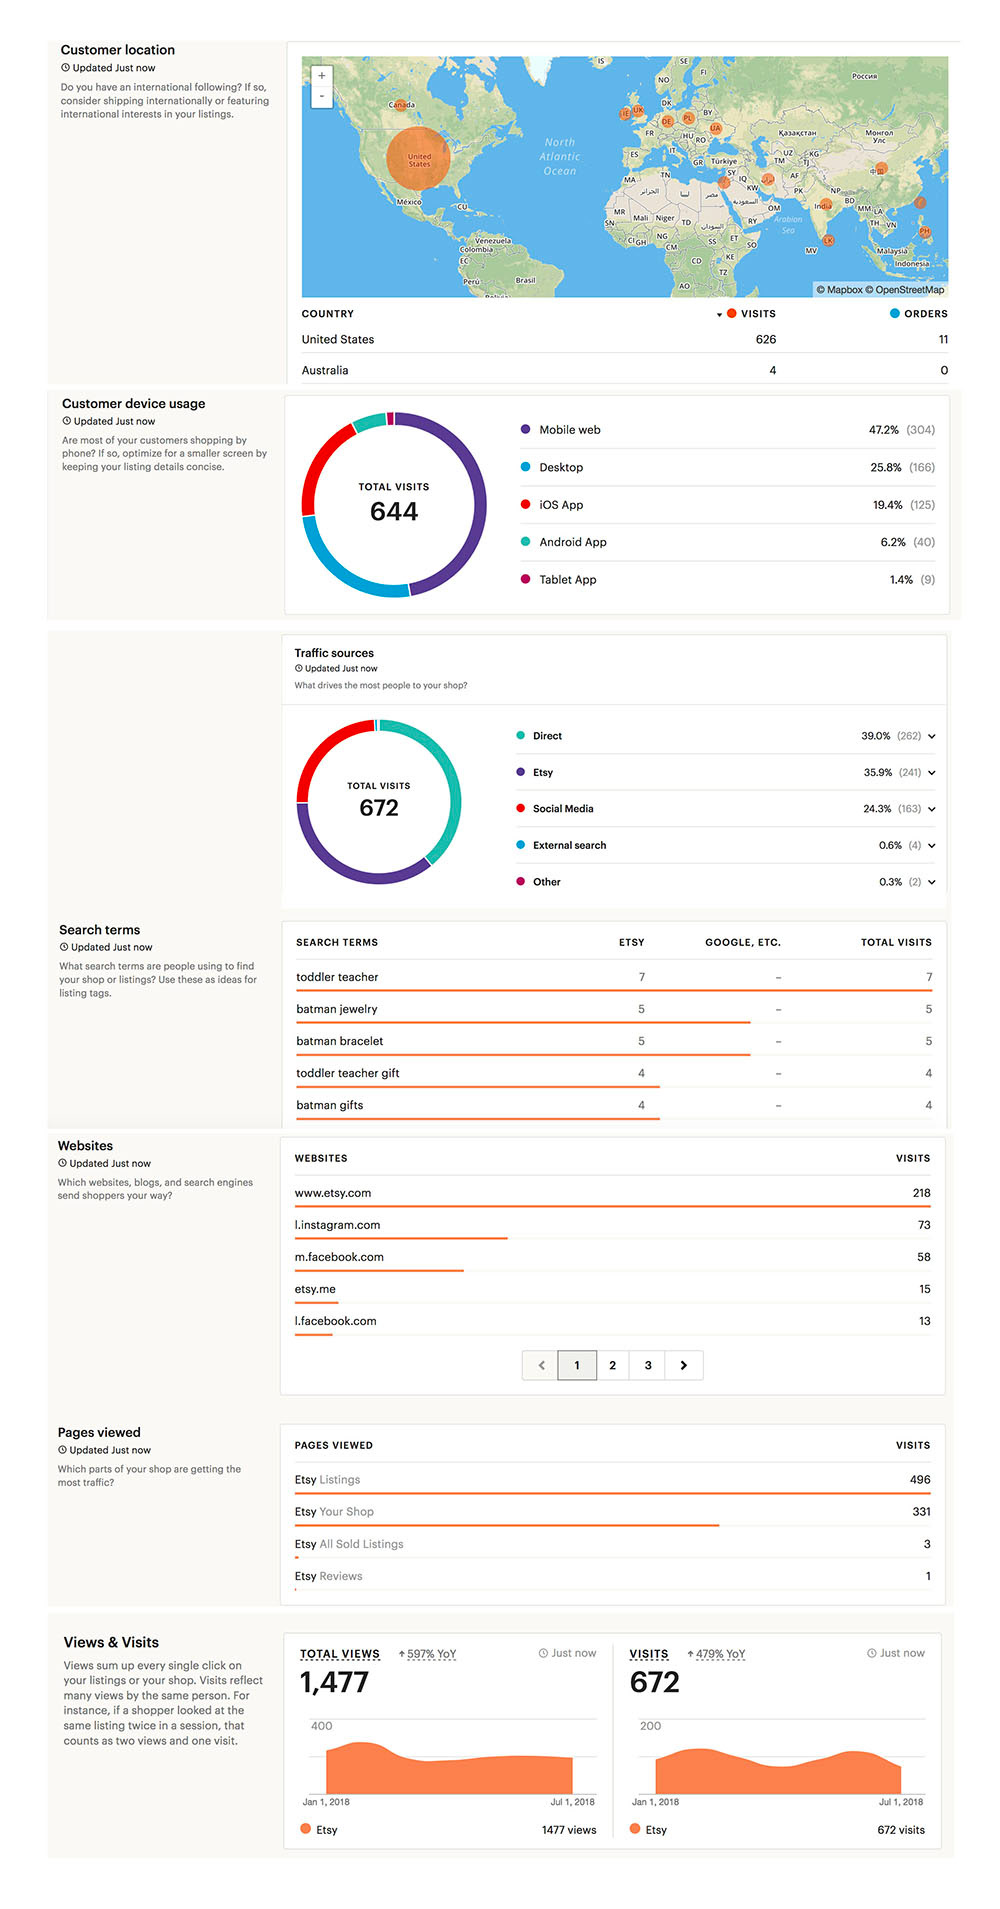Click the purple Mobile web legend dot
The width and height of the screenshot is (1000, 1909).
click(525, 430)
